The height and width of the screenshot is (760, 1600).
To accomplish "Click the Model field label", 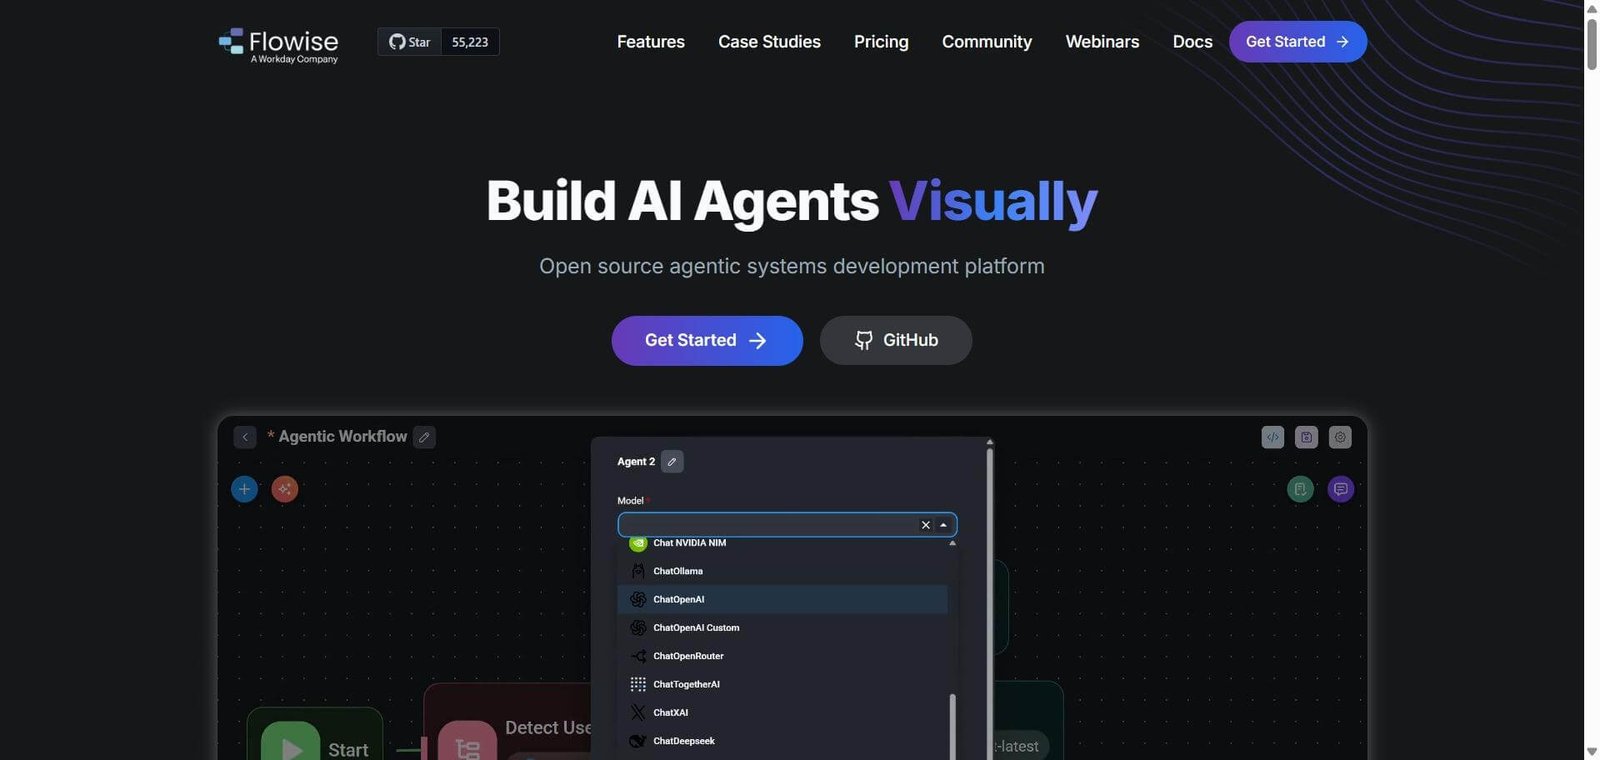I will click(631, 501).
